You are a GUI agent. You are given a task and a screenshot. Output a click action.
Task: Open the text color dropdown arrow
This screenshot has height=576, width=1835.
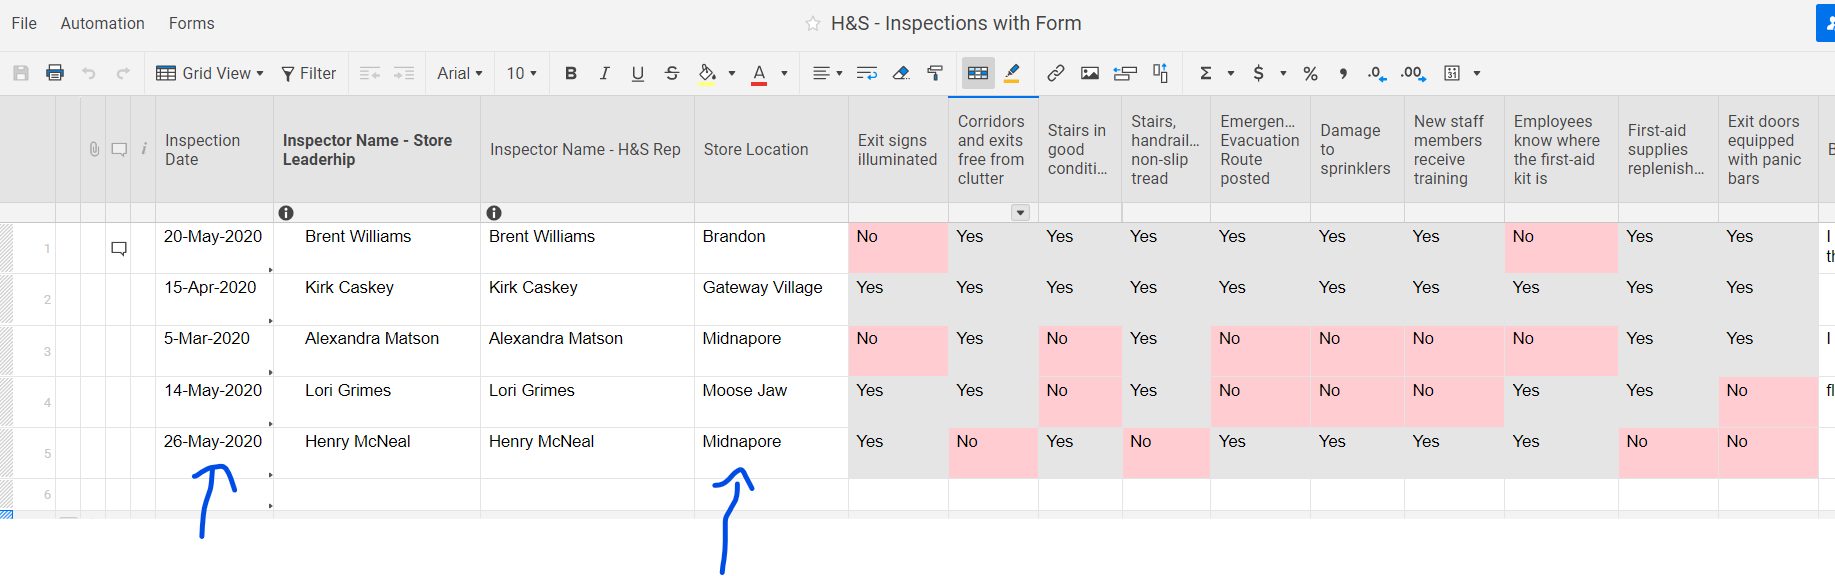point(784,73)
